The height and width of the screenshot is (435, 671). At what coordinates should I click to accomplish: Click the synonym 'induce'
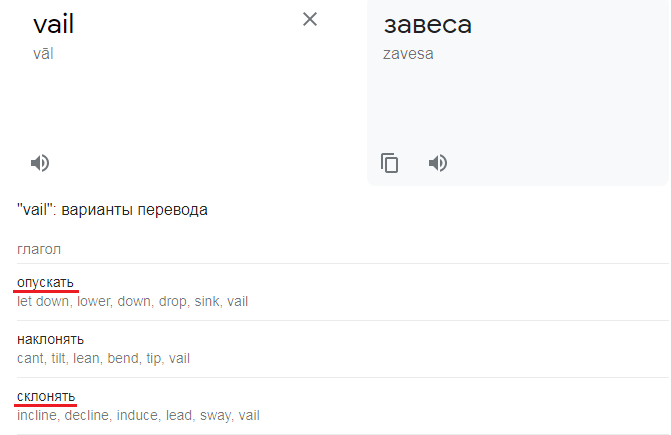coord(137,415)
